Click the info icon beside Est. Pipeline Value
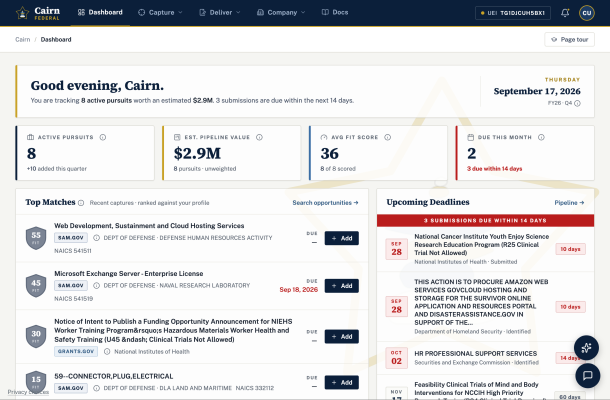 pos(259,137)
